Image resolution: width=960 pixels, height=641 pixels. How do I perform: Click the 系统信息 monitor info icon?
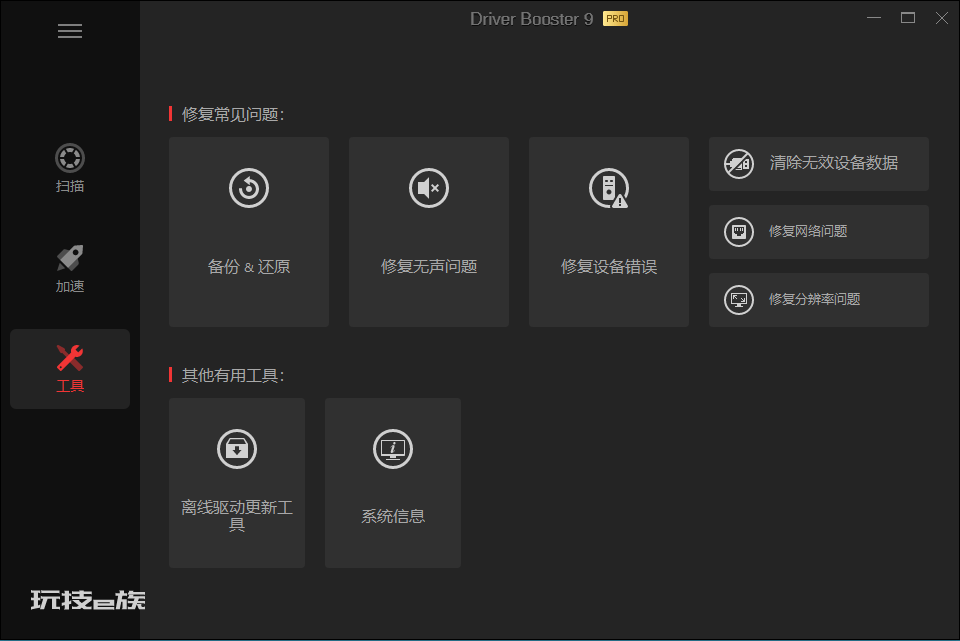(x=393, y=449)
